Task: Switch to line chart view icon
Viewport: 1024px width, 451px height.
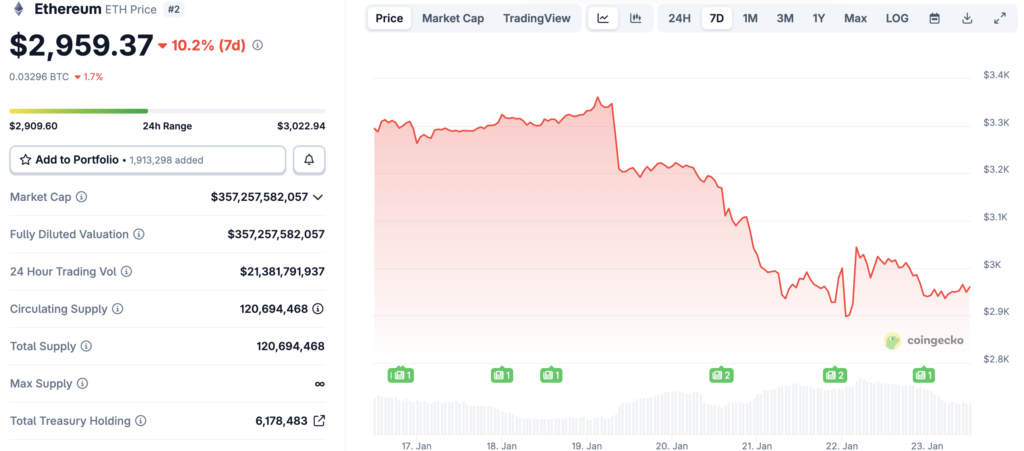Action: 603,18
